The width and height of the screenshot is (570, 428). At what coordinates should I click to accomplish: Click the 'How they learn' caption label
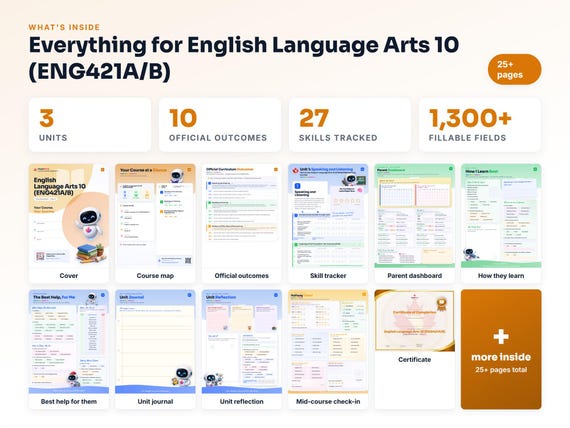pos(501,276)
